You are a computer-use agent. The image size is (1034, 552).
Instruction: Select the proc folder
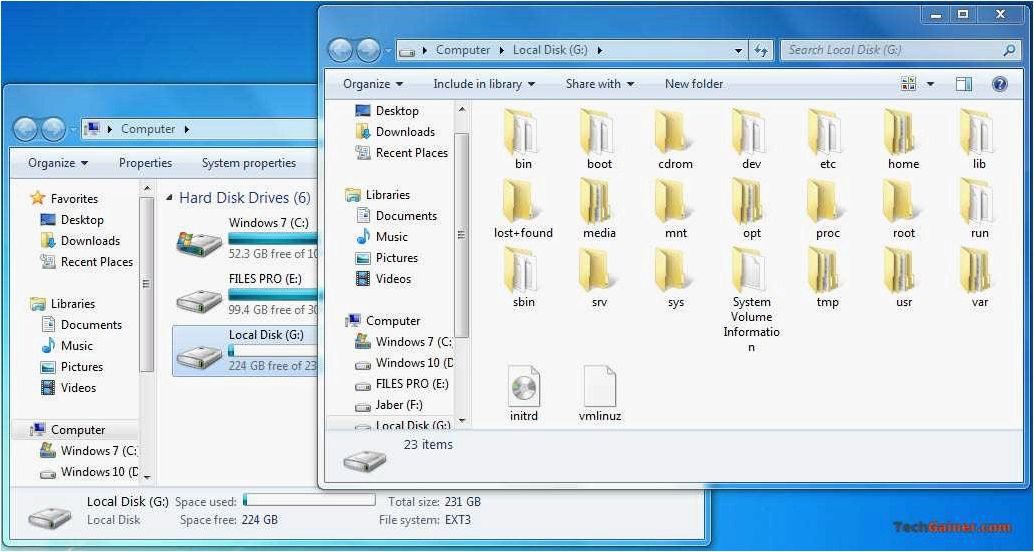pyautogui.click(x=828, y=208)
